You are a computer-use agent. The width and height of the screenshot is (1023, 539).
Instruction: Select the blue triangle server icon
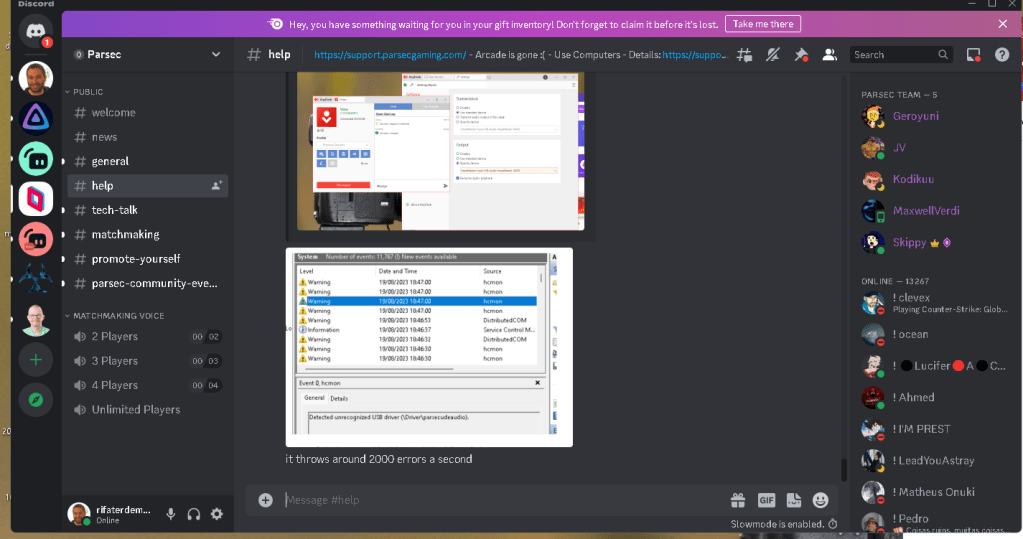click(35, 118)
